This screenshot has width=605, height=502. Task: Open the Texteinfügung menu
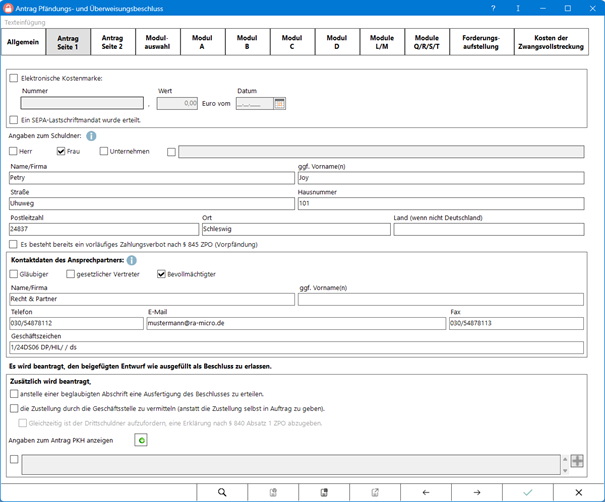click(25, 21)
